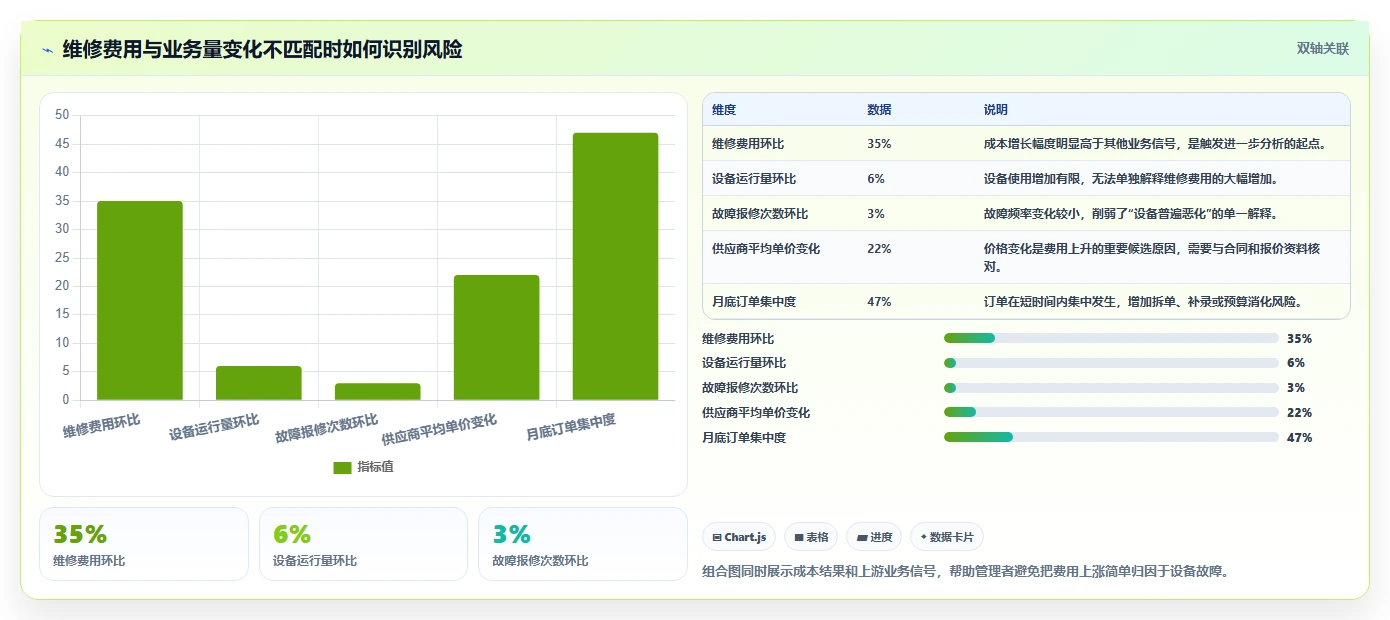This screenshot has width=1390, height=620.
Task: Click the 35% value in the table
Action: [879, 144]
